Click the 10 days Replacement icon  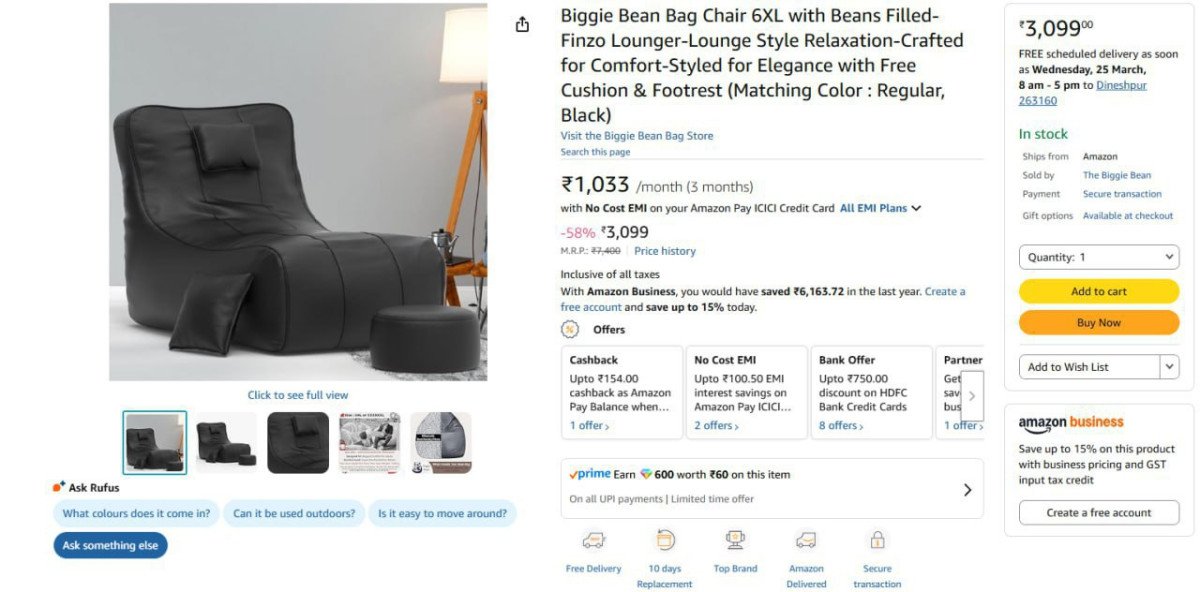coord(664,541)
